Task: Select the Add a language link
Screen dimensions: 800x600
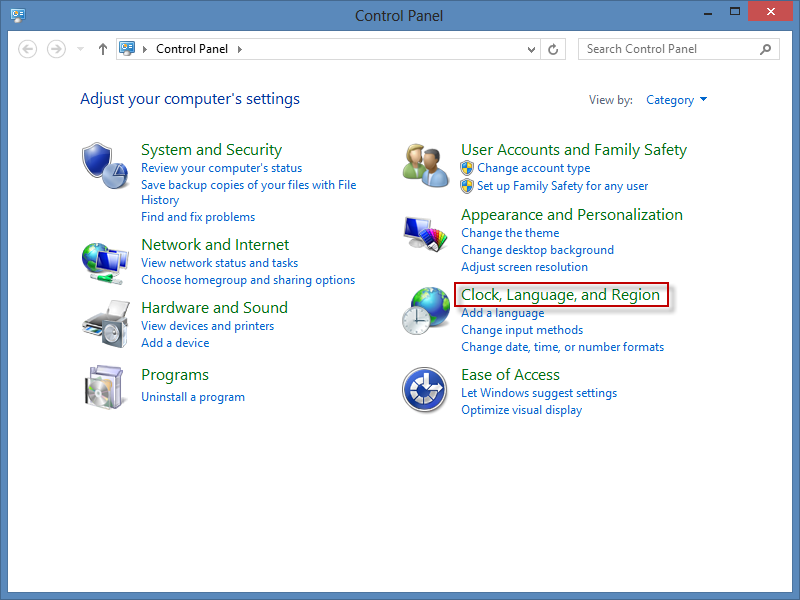Action: (502, 313)
